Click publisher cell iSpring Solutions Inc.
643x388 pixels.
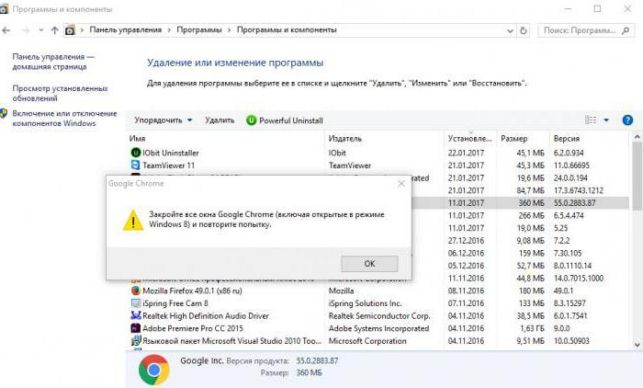click(365, 304)
